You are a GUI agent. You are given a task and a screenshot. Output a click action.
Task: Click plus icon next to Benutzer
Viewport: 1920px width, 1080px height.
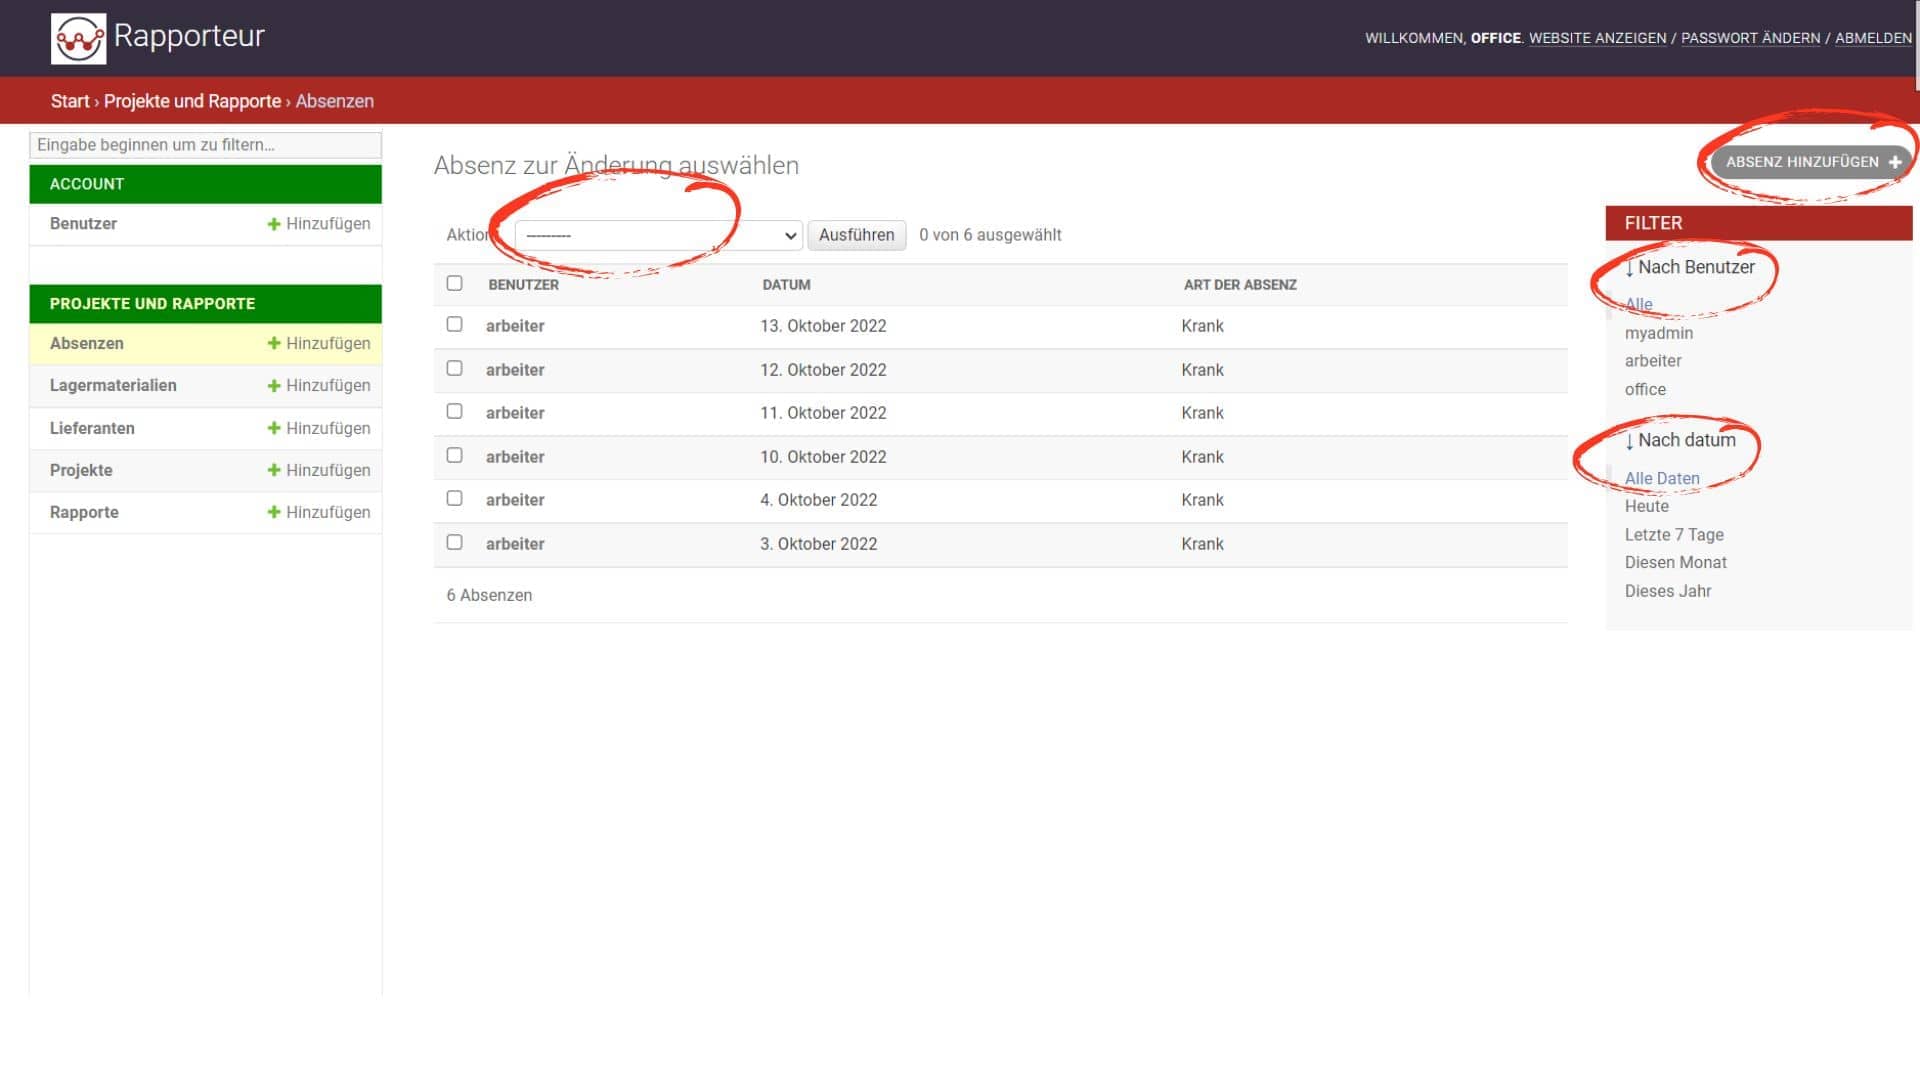click(x=274, y=224)
